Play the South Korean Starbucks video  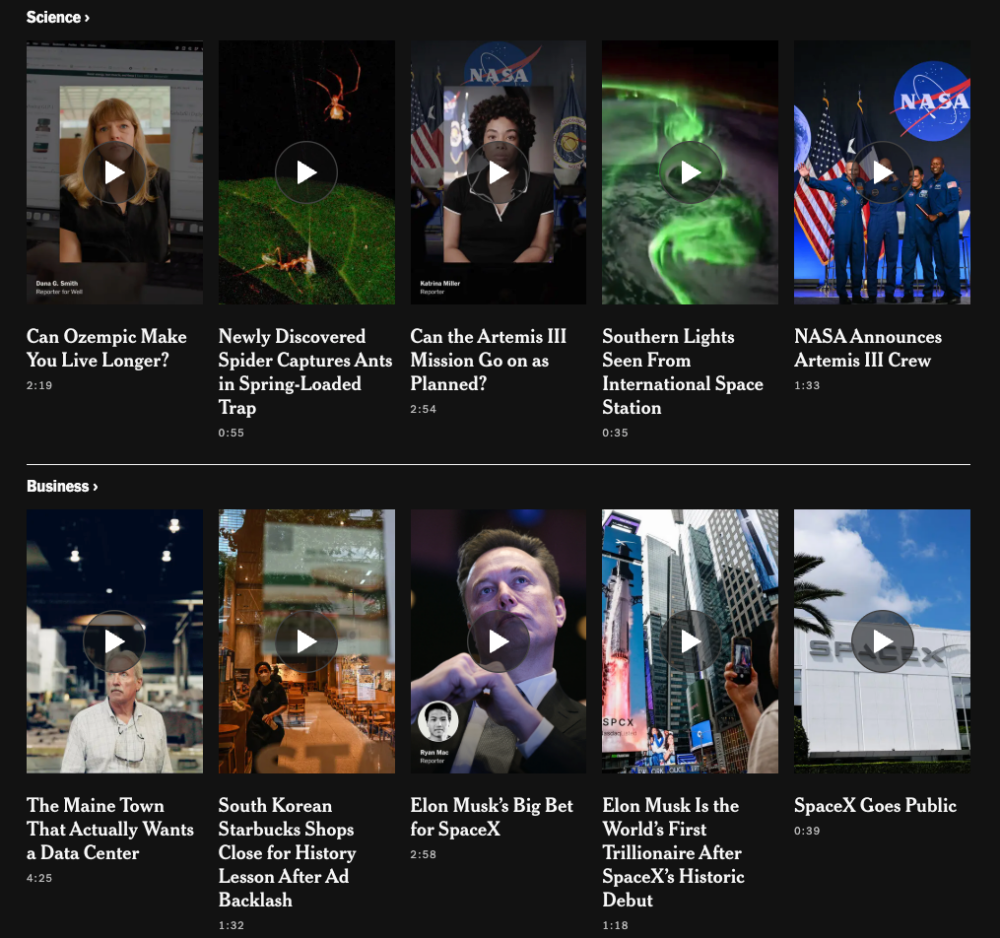pyautogui.click(x=306, y=641)
